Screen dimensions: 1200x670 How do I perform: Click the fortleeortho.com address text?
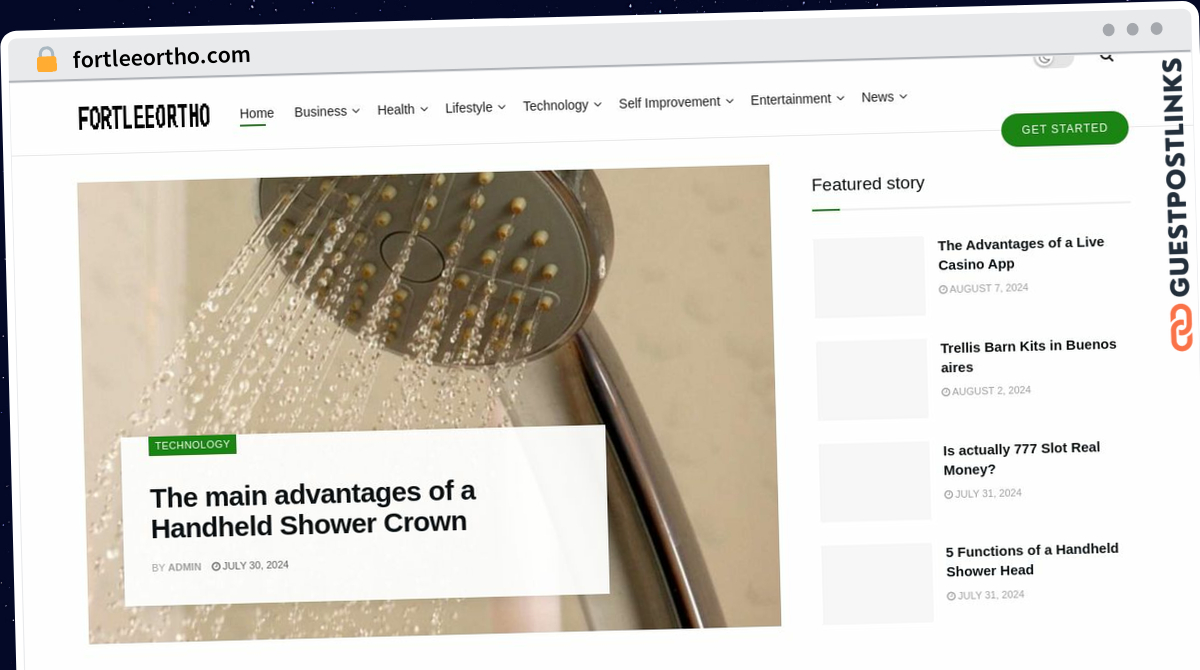(161, 57)
